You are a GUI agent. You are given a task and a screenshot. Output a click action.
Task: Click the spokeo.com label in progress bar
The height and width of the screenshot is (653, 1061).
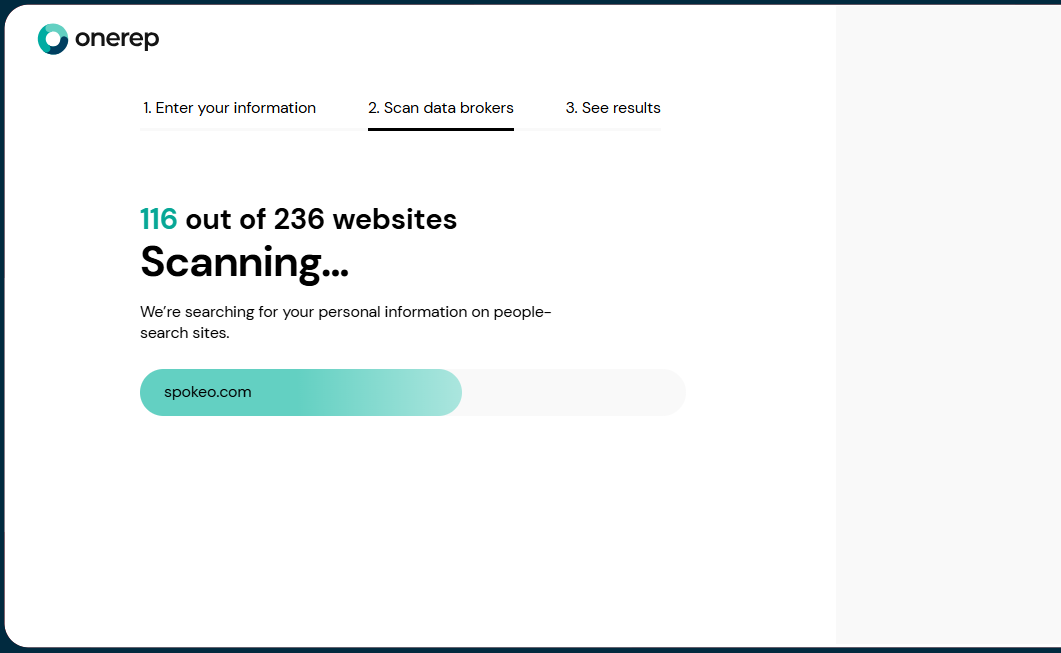pos(207,392)
